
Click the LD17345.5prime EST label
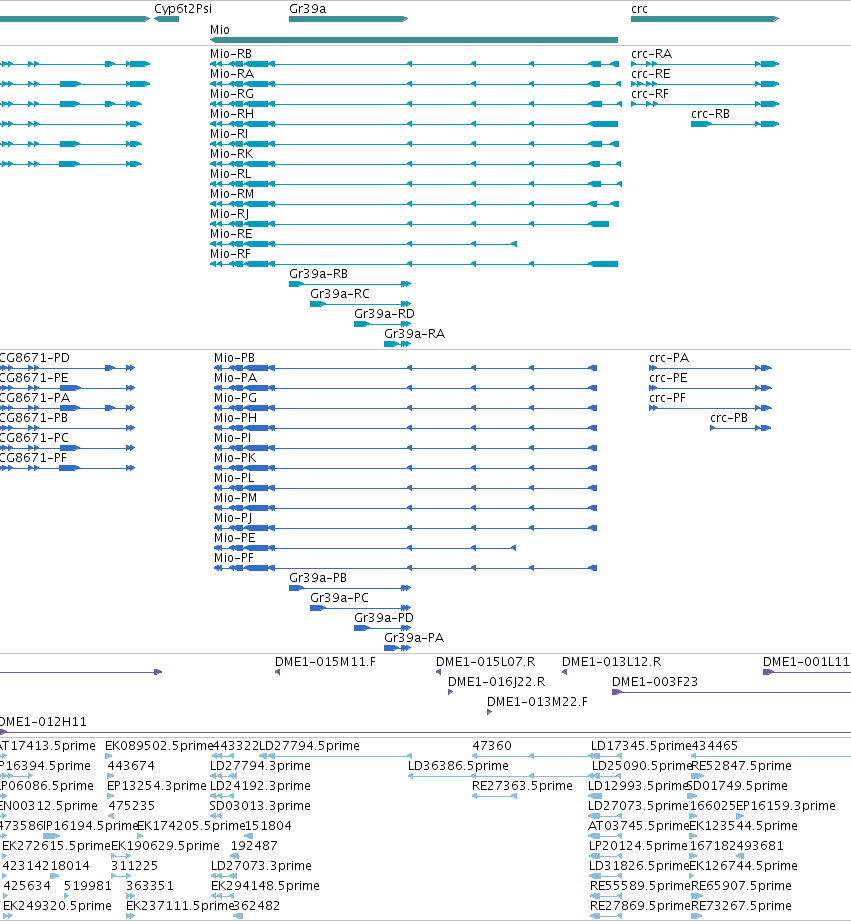tap(641, 746)
